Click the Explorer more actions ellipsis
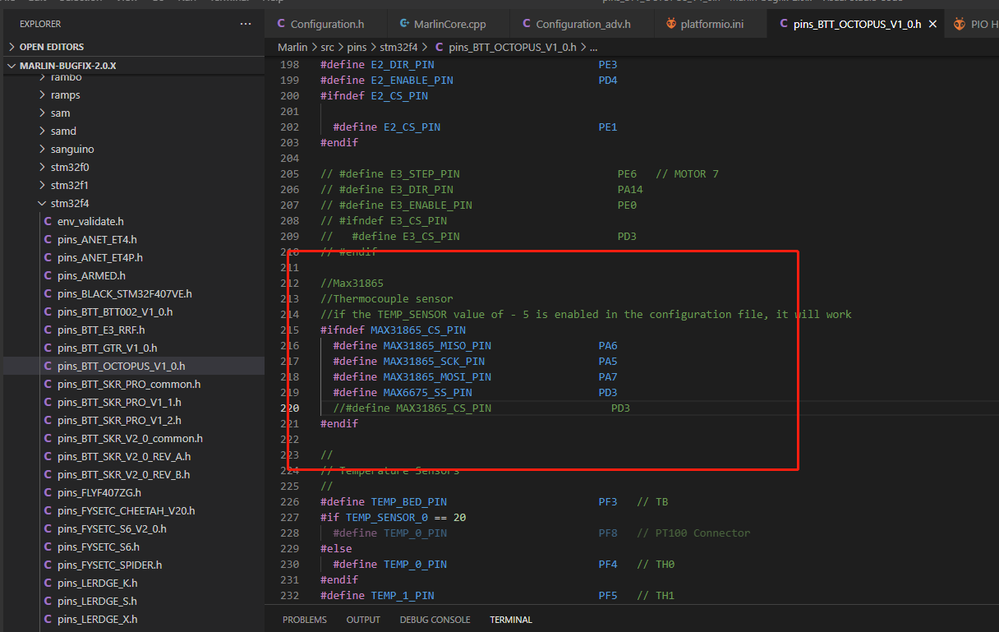The width and height of the screenshot is (999, 632). (x=246, y=23)
